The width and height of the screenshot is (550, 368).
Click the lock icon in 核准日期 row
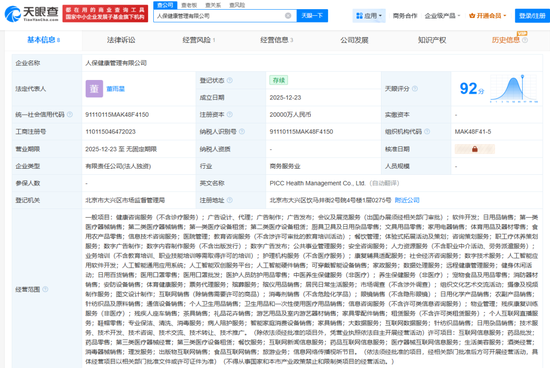point(475,149)
